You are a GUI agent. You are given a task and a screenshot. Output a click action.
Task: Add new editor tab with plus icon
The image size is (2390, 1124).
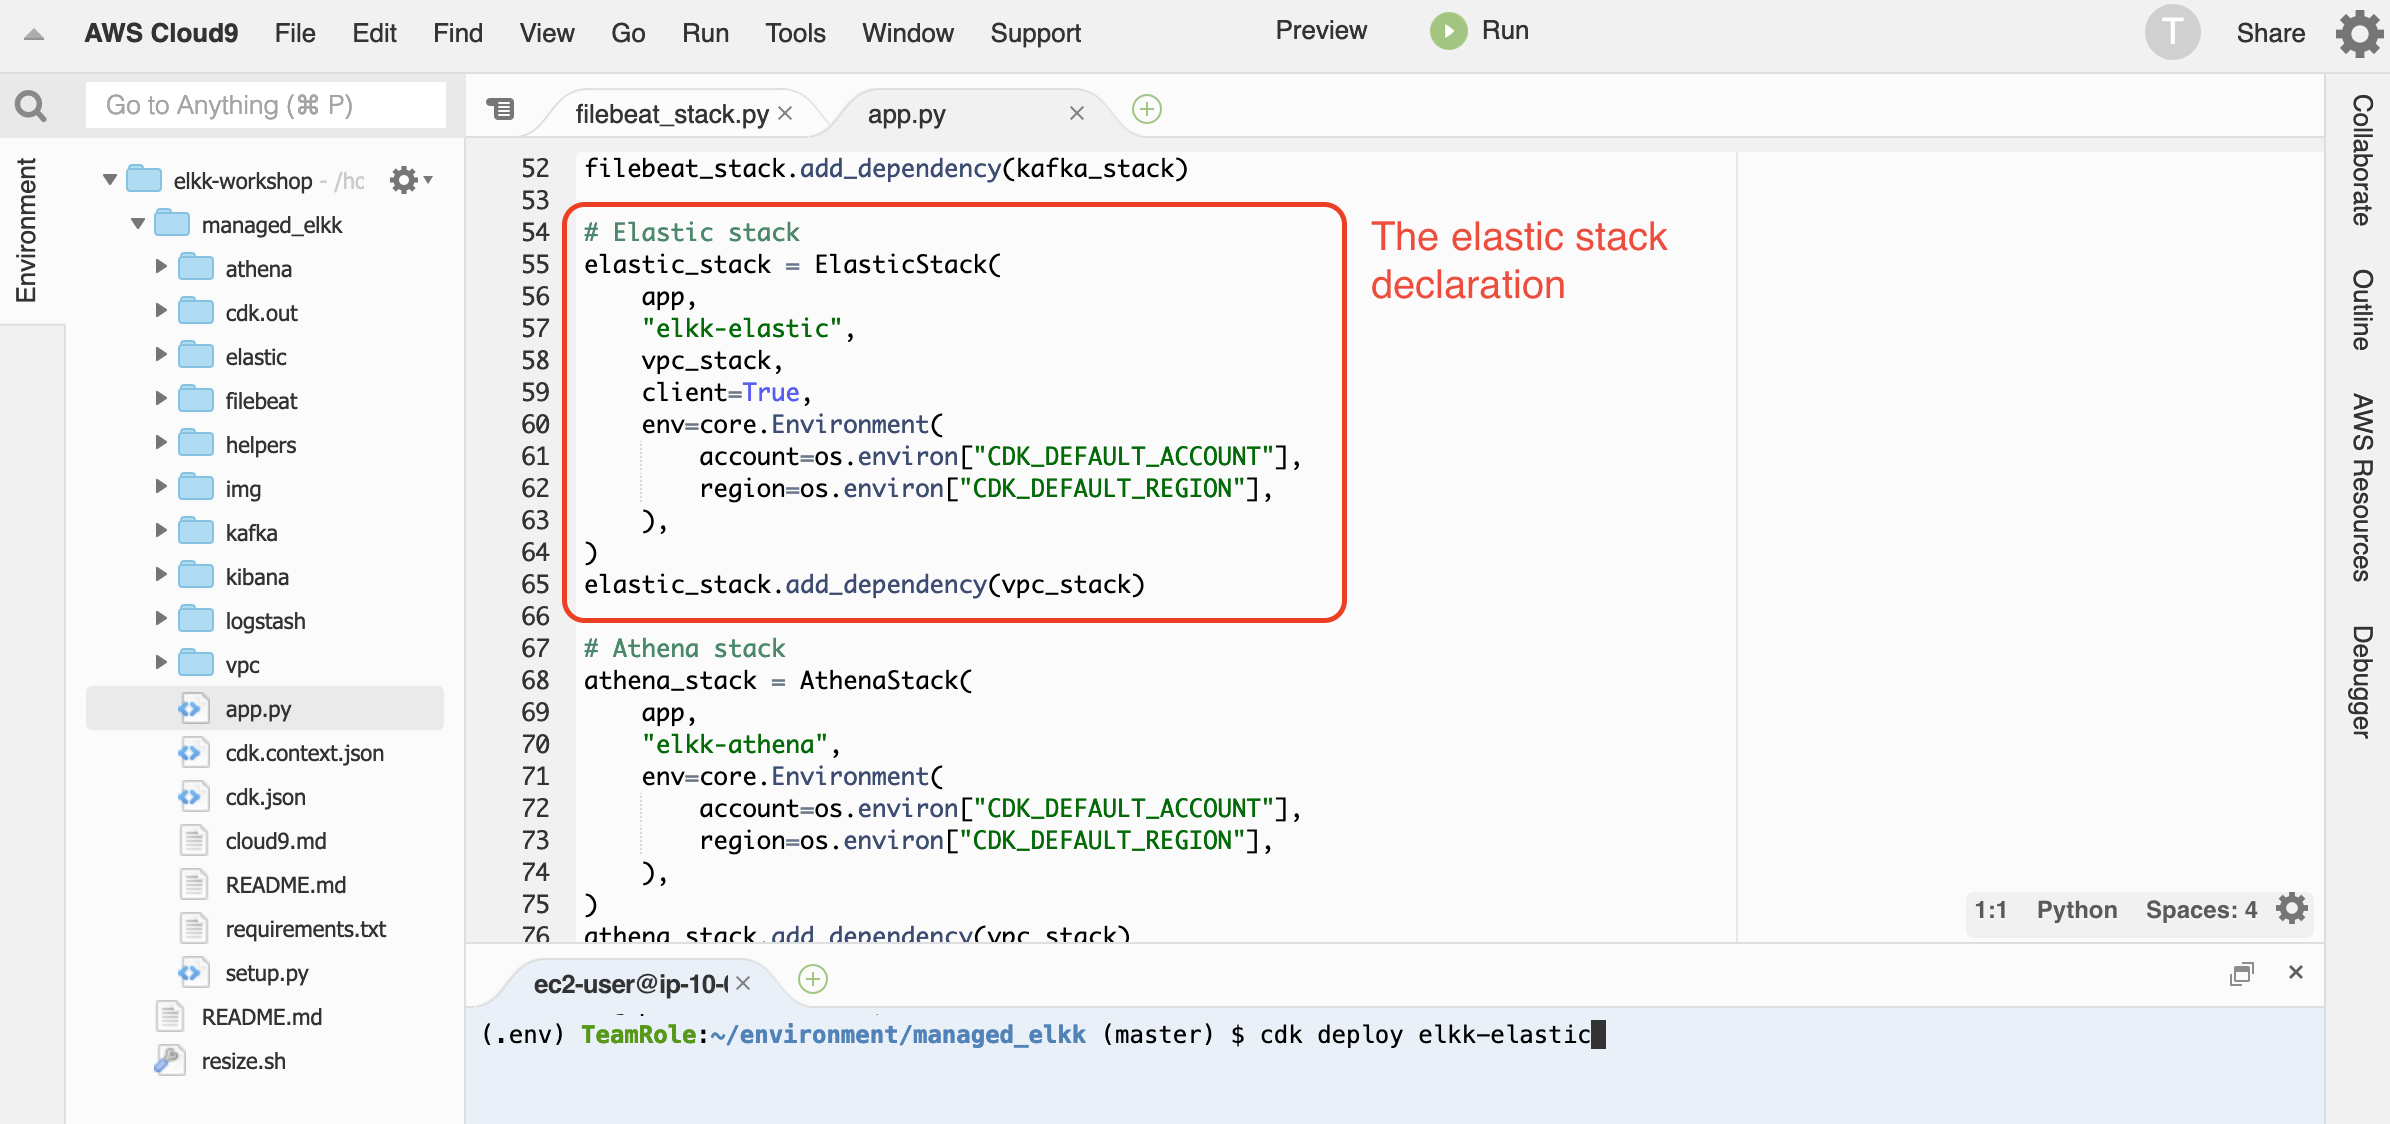point(1147,109)
